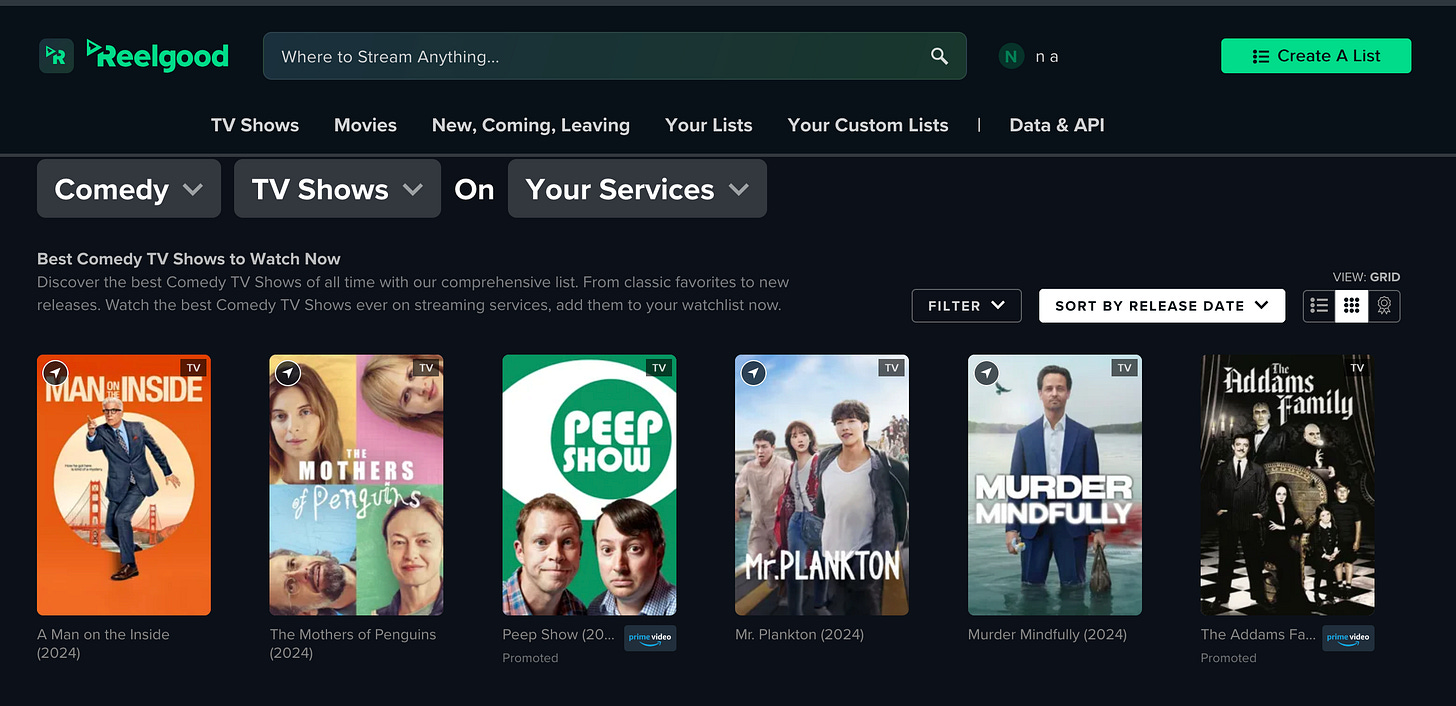Viewport: 1456px width, 706px height.
Task: Click Prime Video badge beside Peep Show
Action: point(650,638)
